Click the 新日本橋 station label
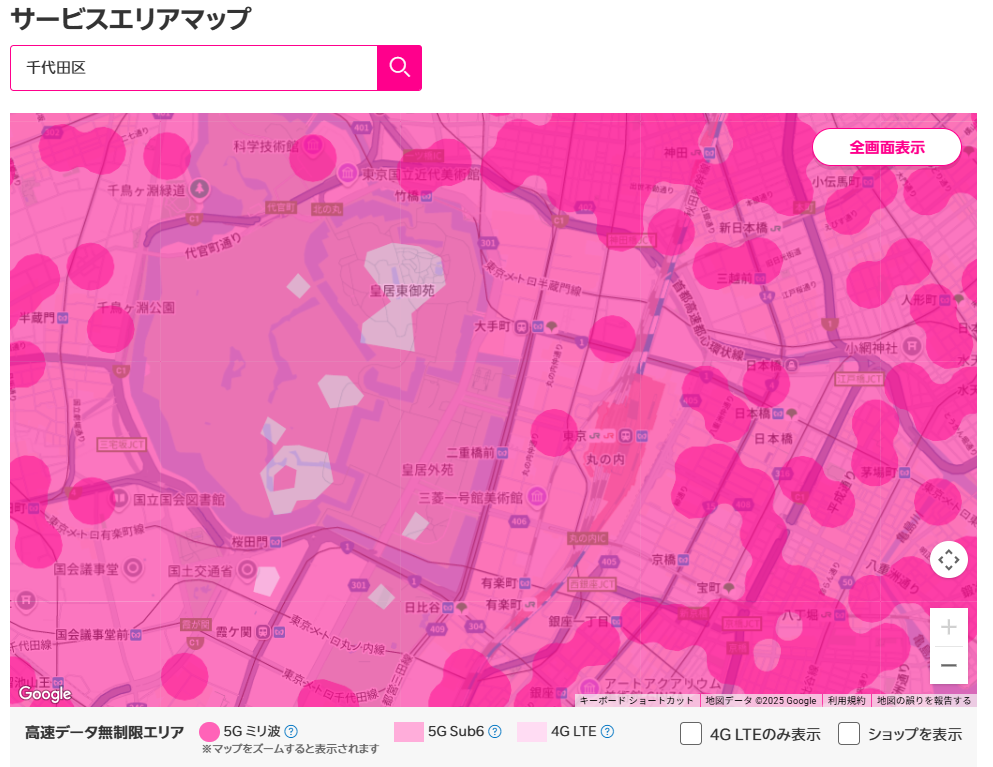This screenshot has width=993, height=767. point(743,227)
